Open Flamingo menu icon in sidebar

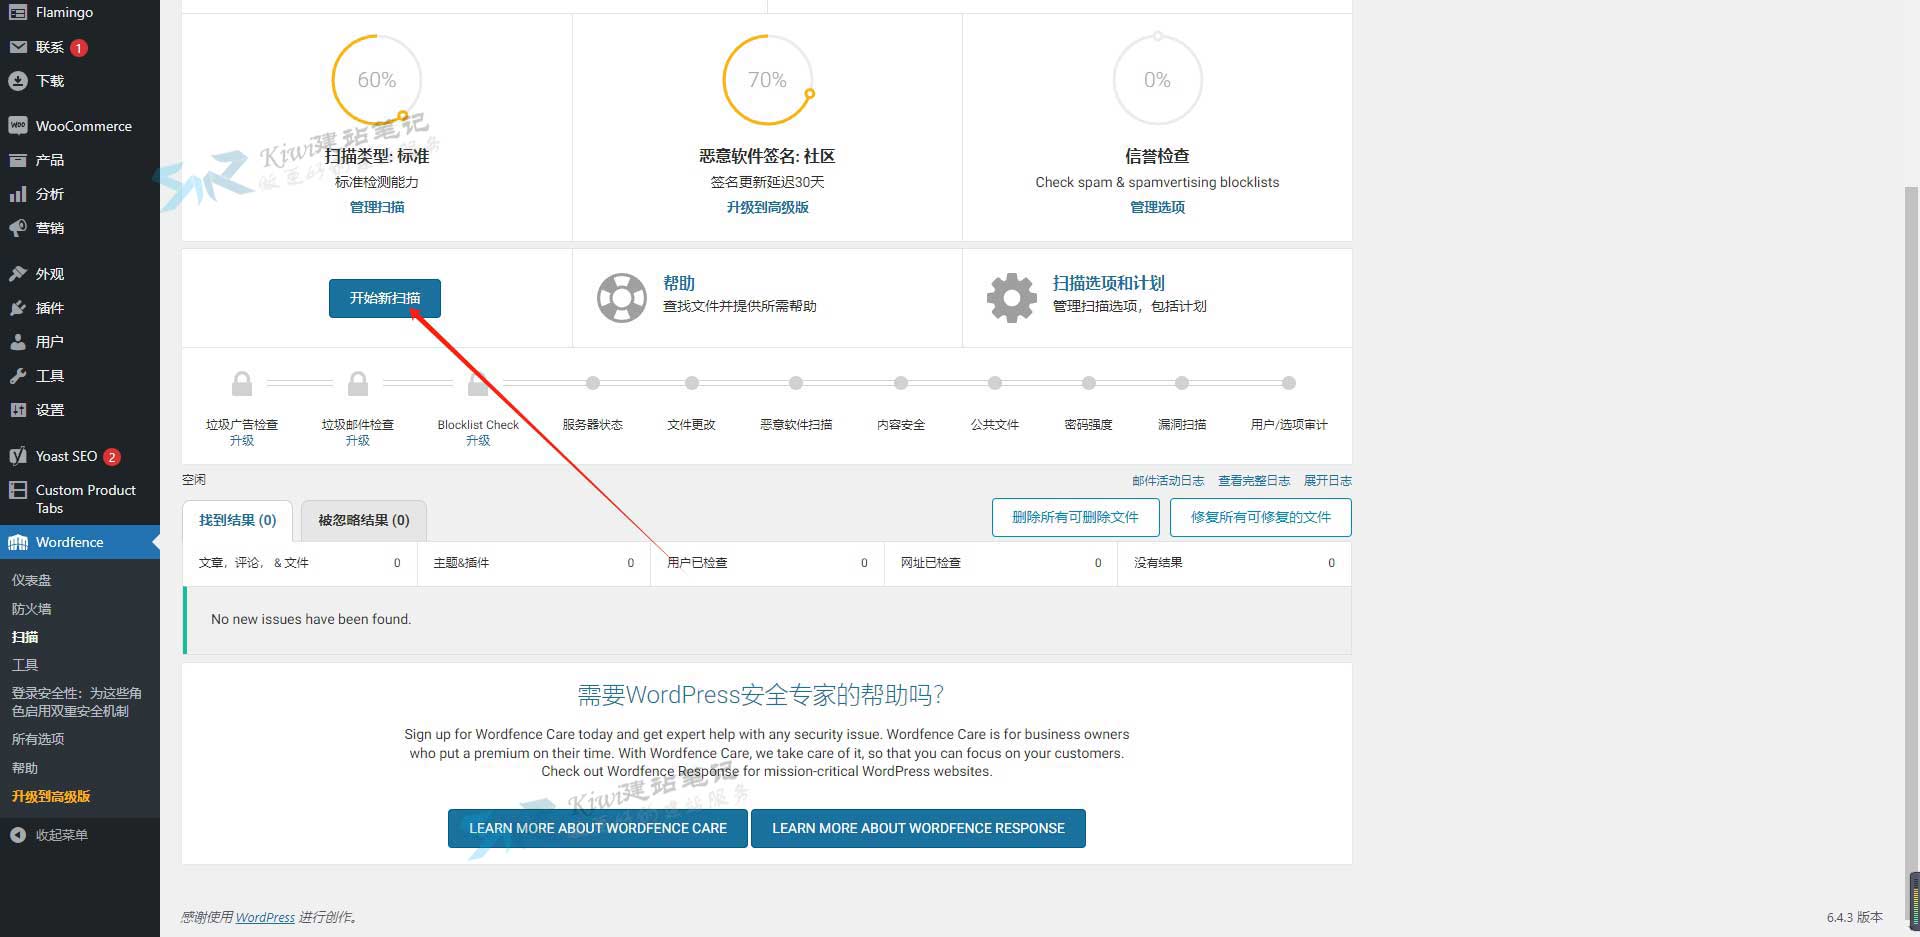point(18,13)
